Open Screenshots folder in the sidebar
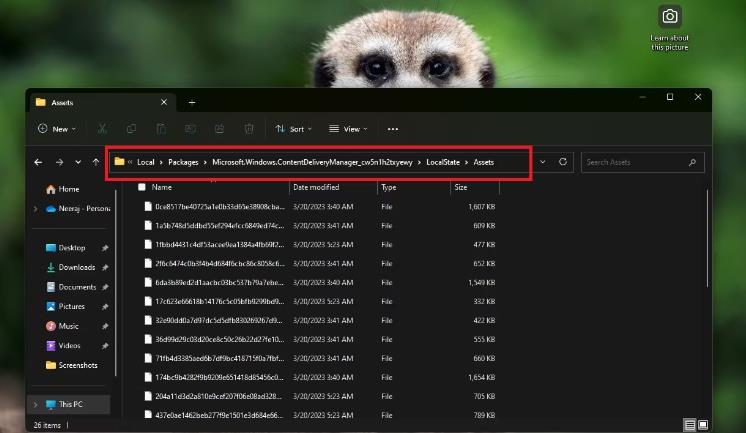 pyautogui.click(x=71, y=365)
